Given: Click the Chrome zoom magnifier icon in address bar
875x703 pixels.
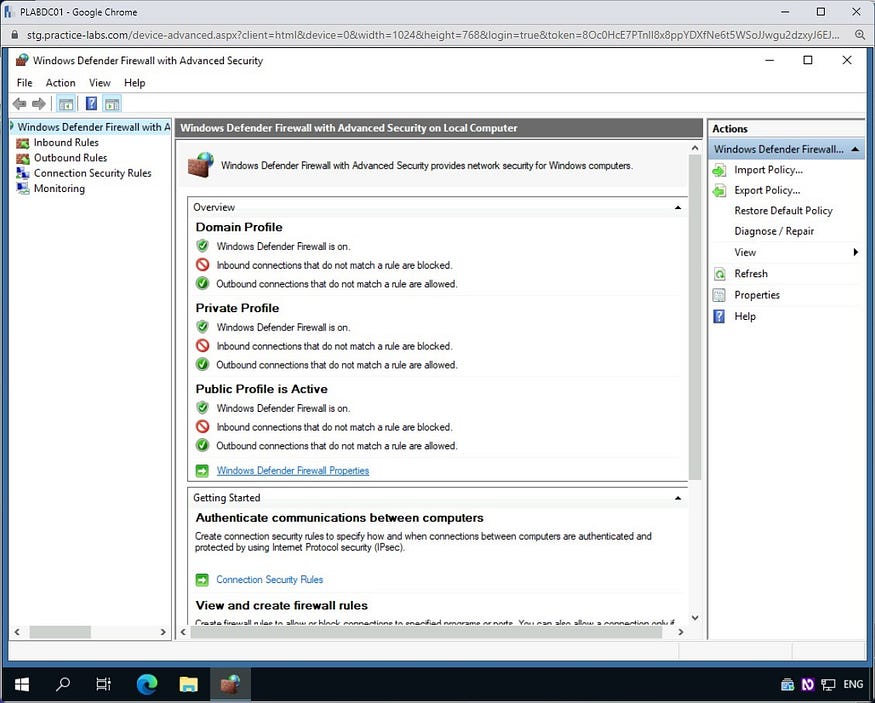Looking at the screenshot, I should tap(860, 35).
